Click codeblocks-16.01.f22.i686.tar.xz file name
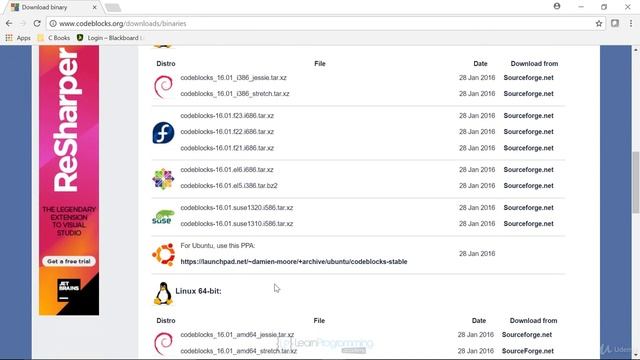The image size is (640, 360). pos(227,131)
